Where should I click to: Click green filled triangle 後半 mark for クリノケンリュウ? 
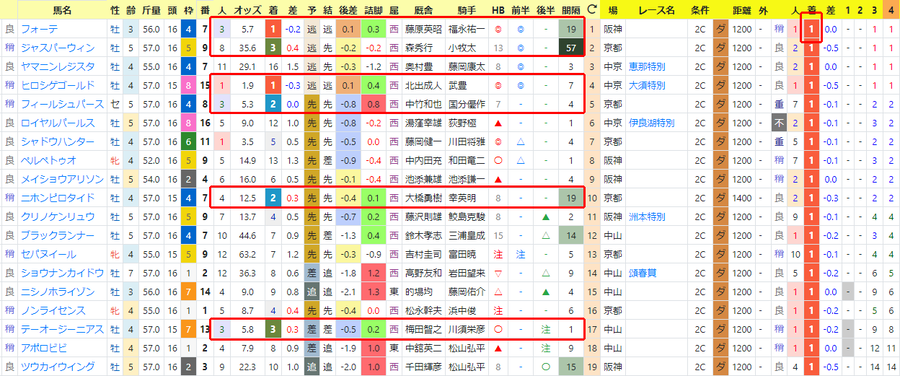pyautogui.click(x=545, y=216)
